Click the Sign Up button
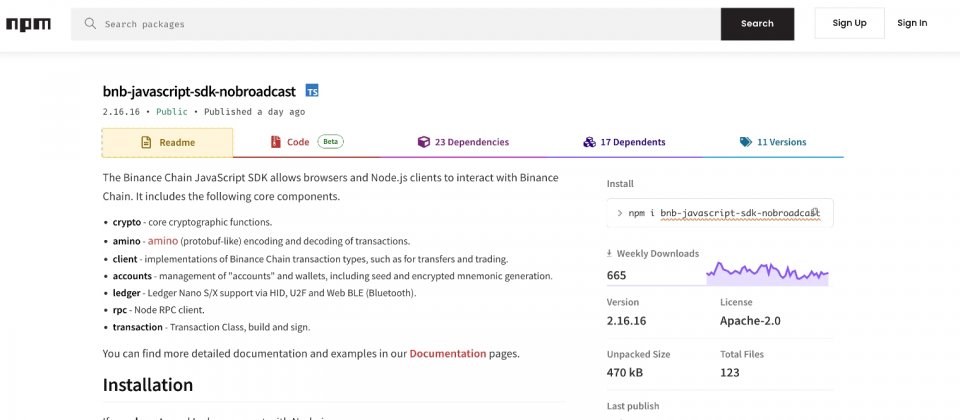Viewport: 960px width, 420px height. (x=849, y=23)
